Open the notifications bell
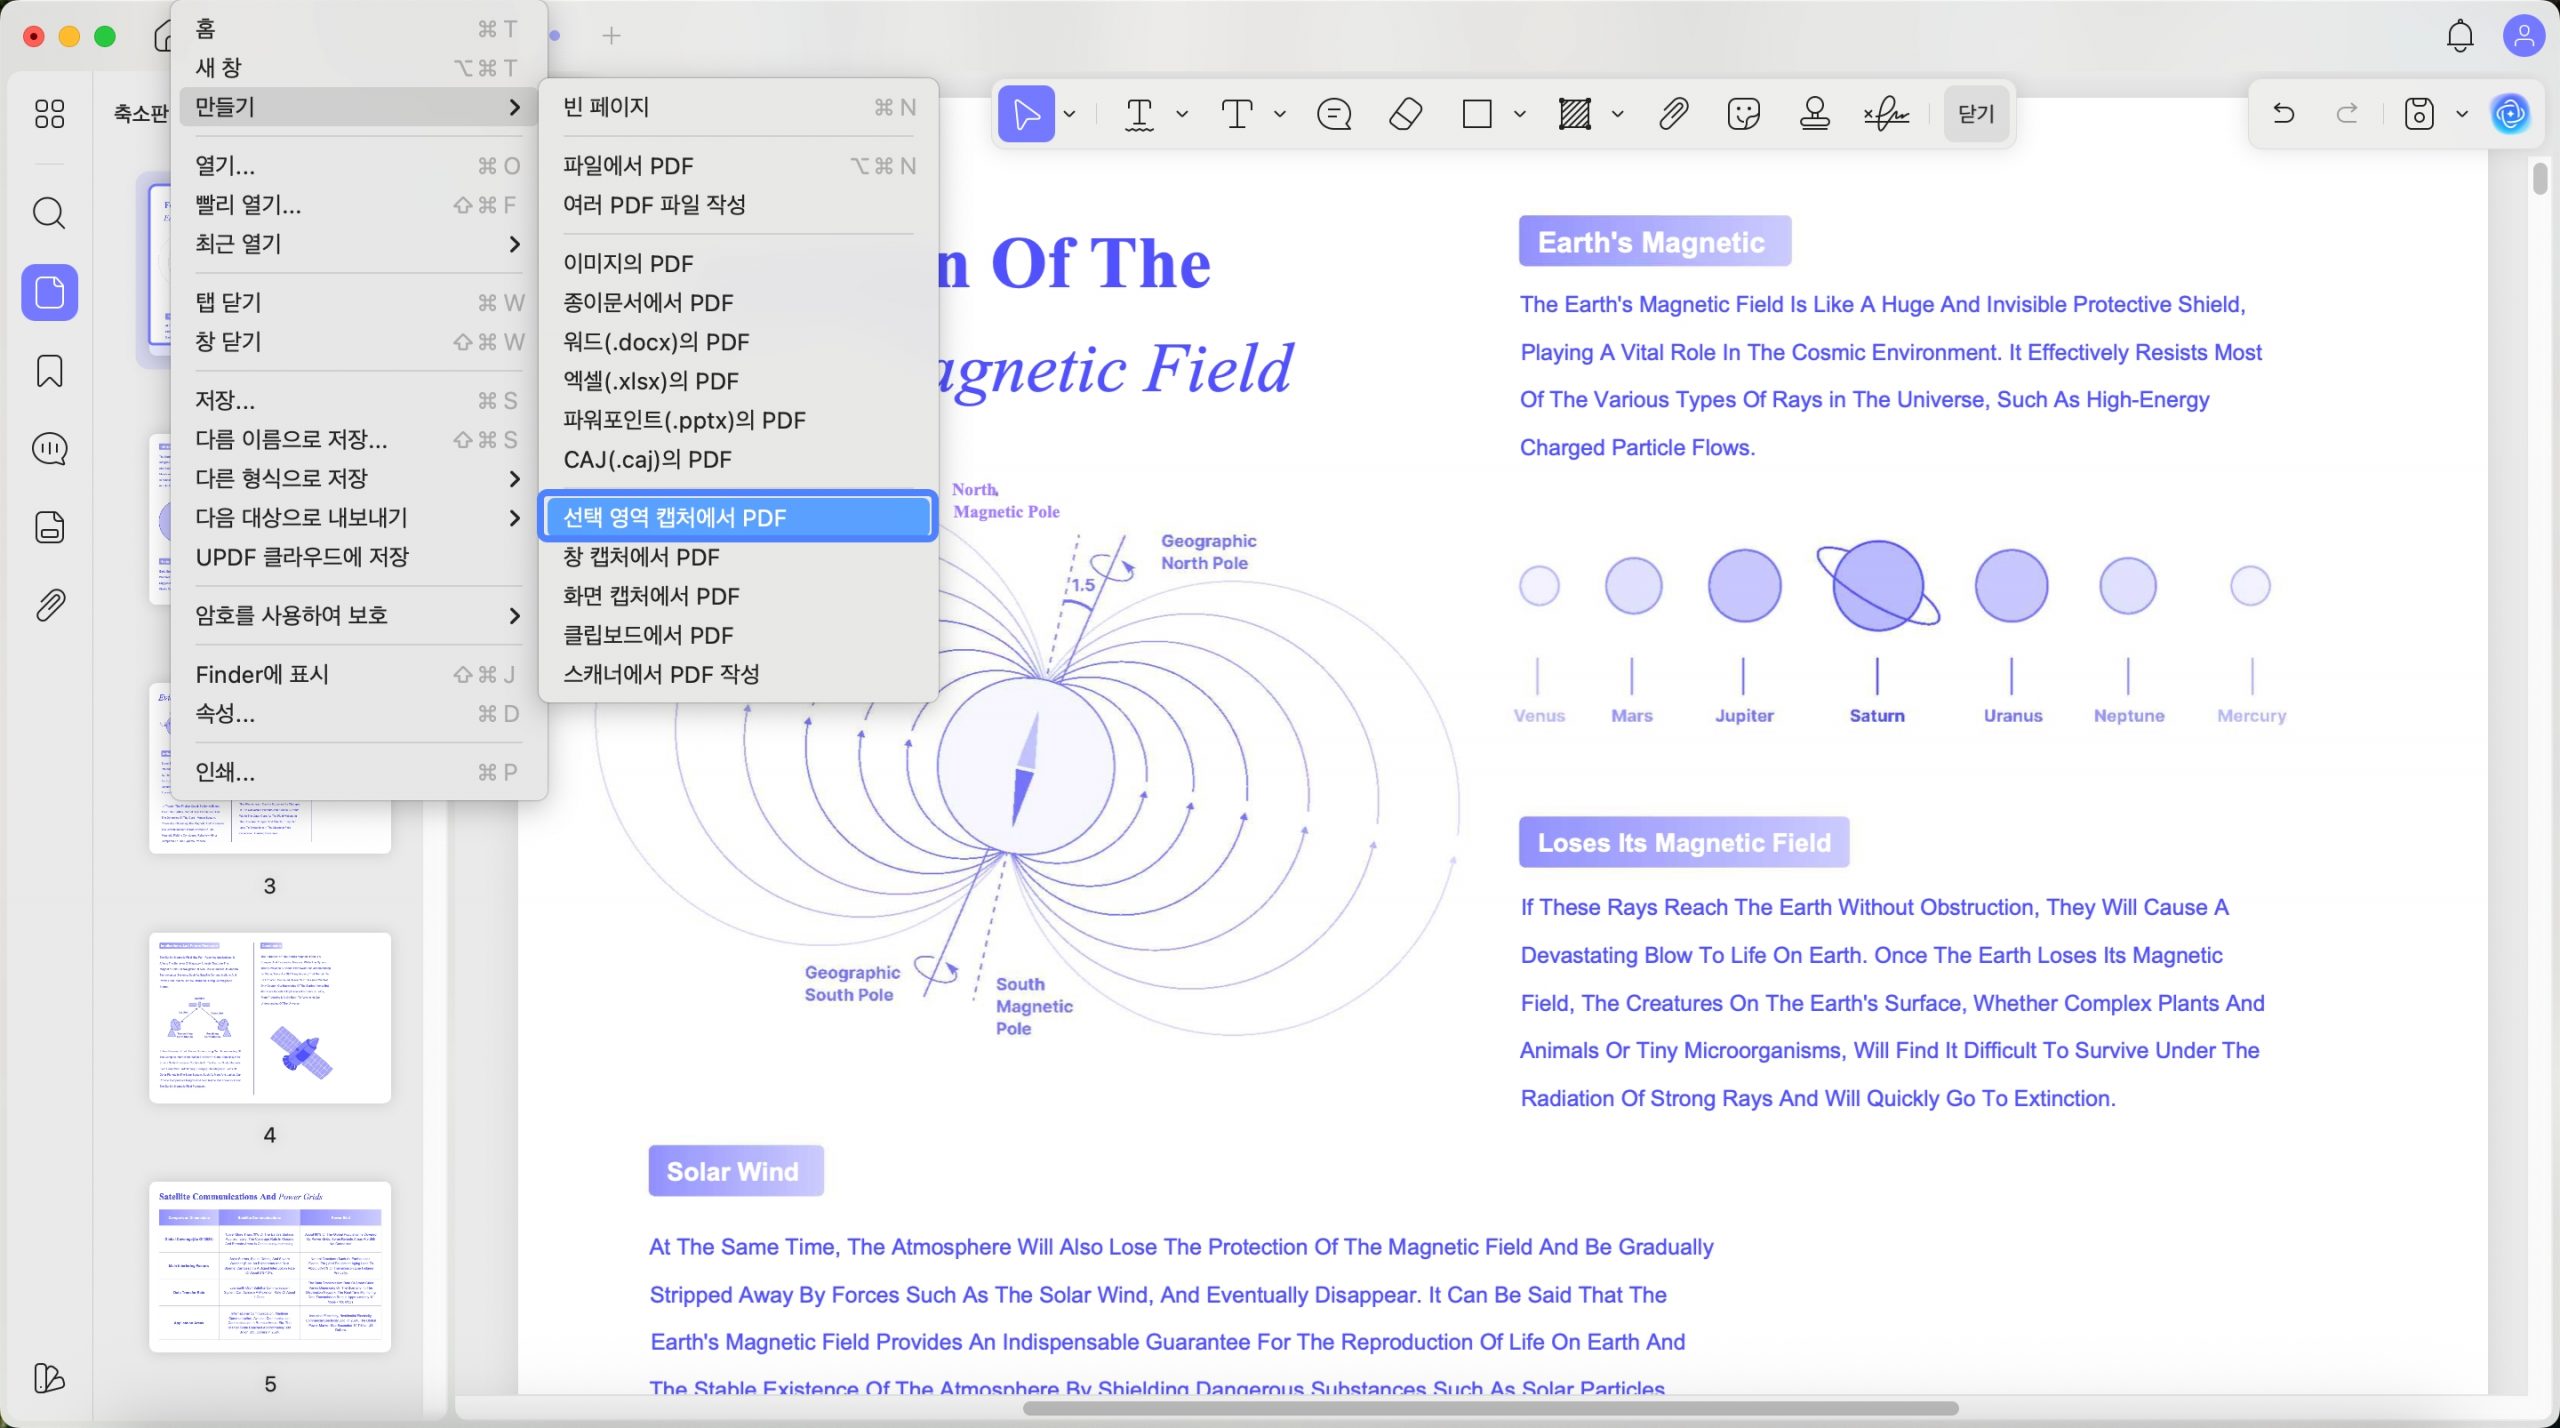This screenshot has width=2560, height=1428. coord(2460,36)
